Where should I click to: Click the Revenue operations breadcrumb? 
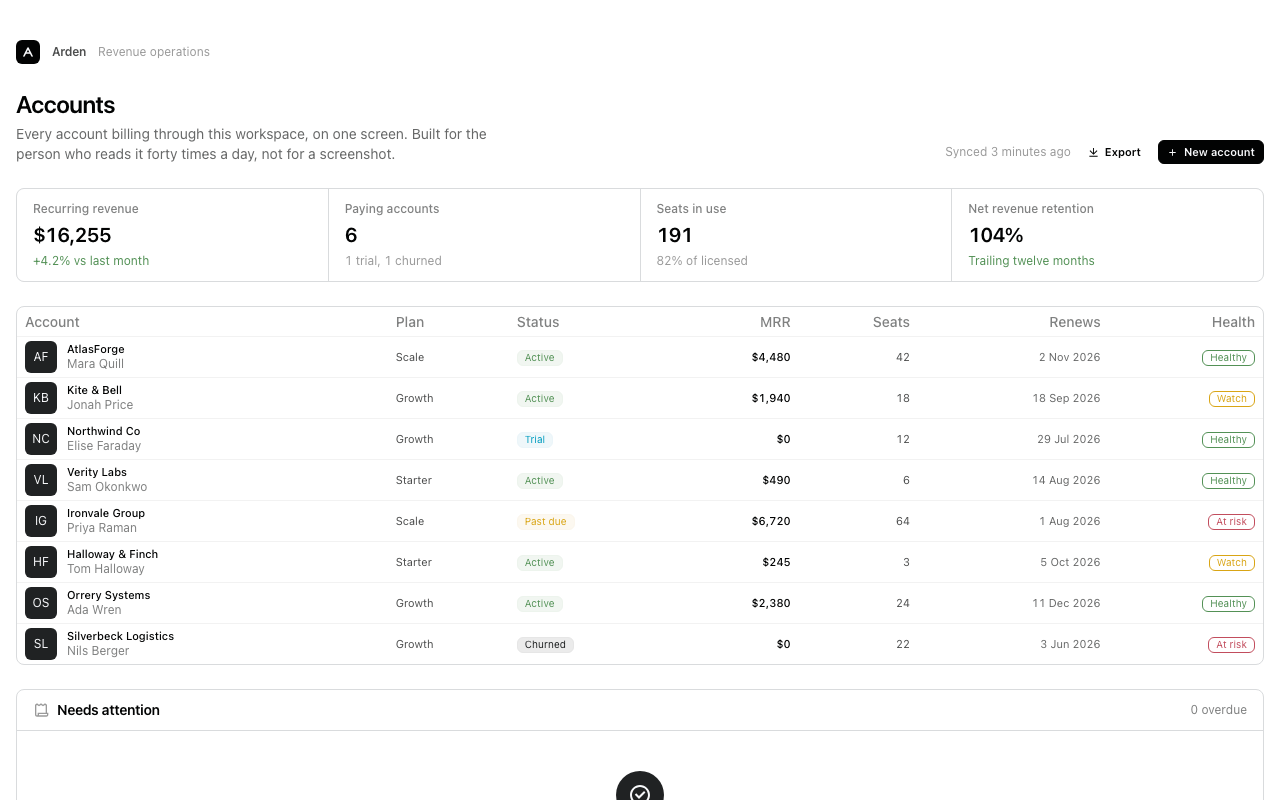[154, 52]
